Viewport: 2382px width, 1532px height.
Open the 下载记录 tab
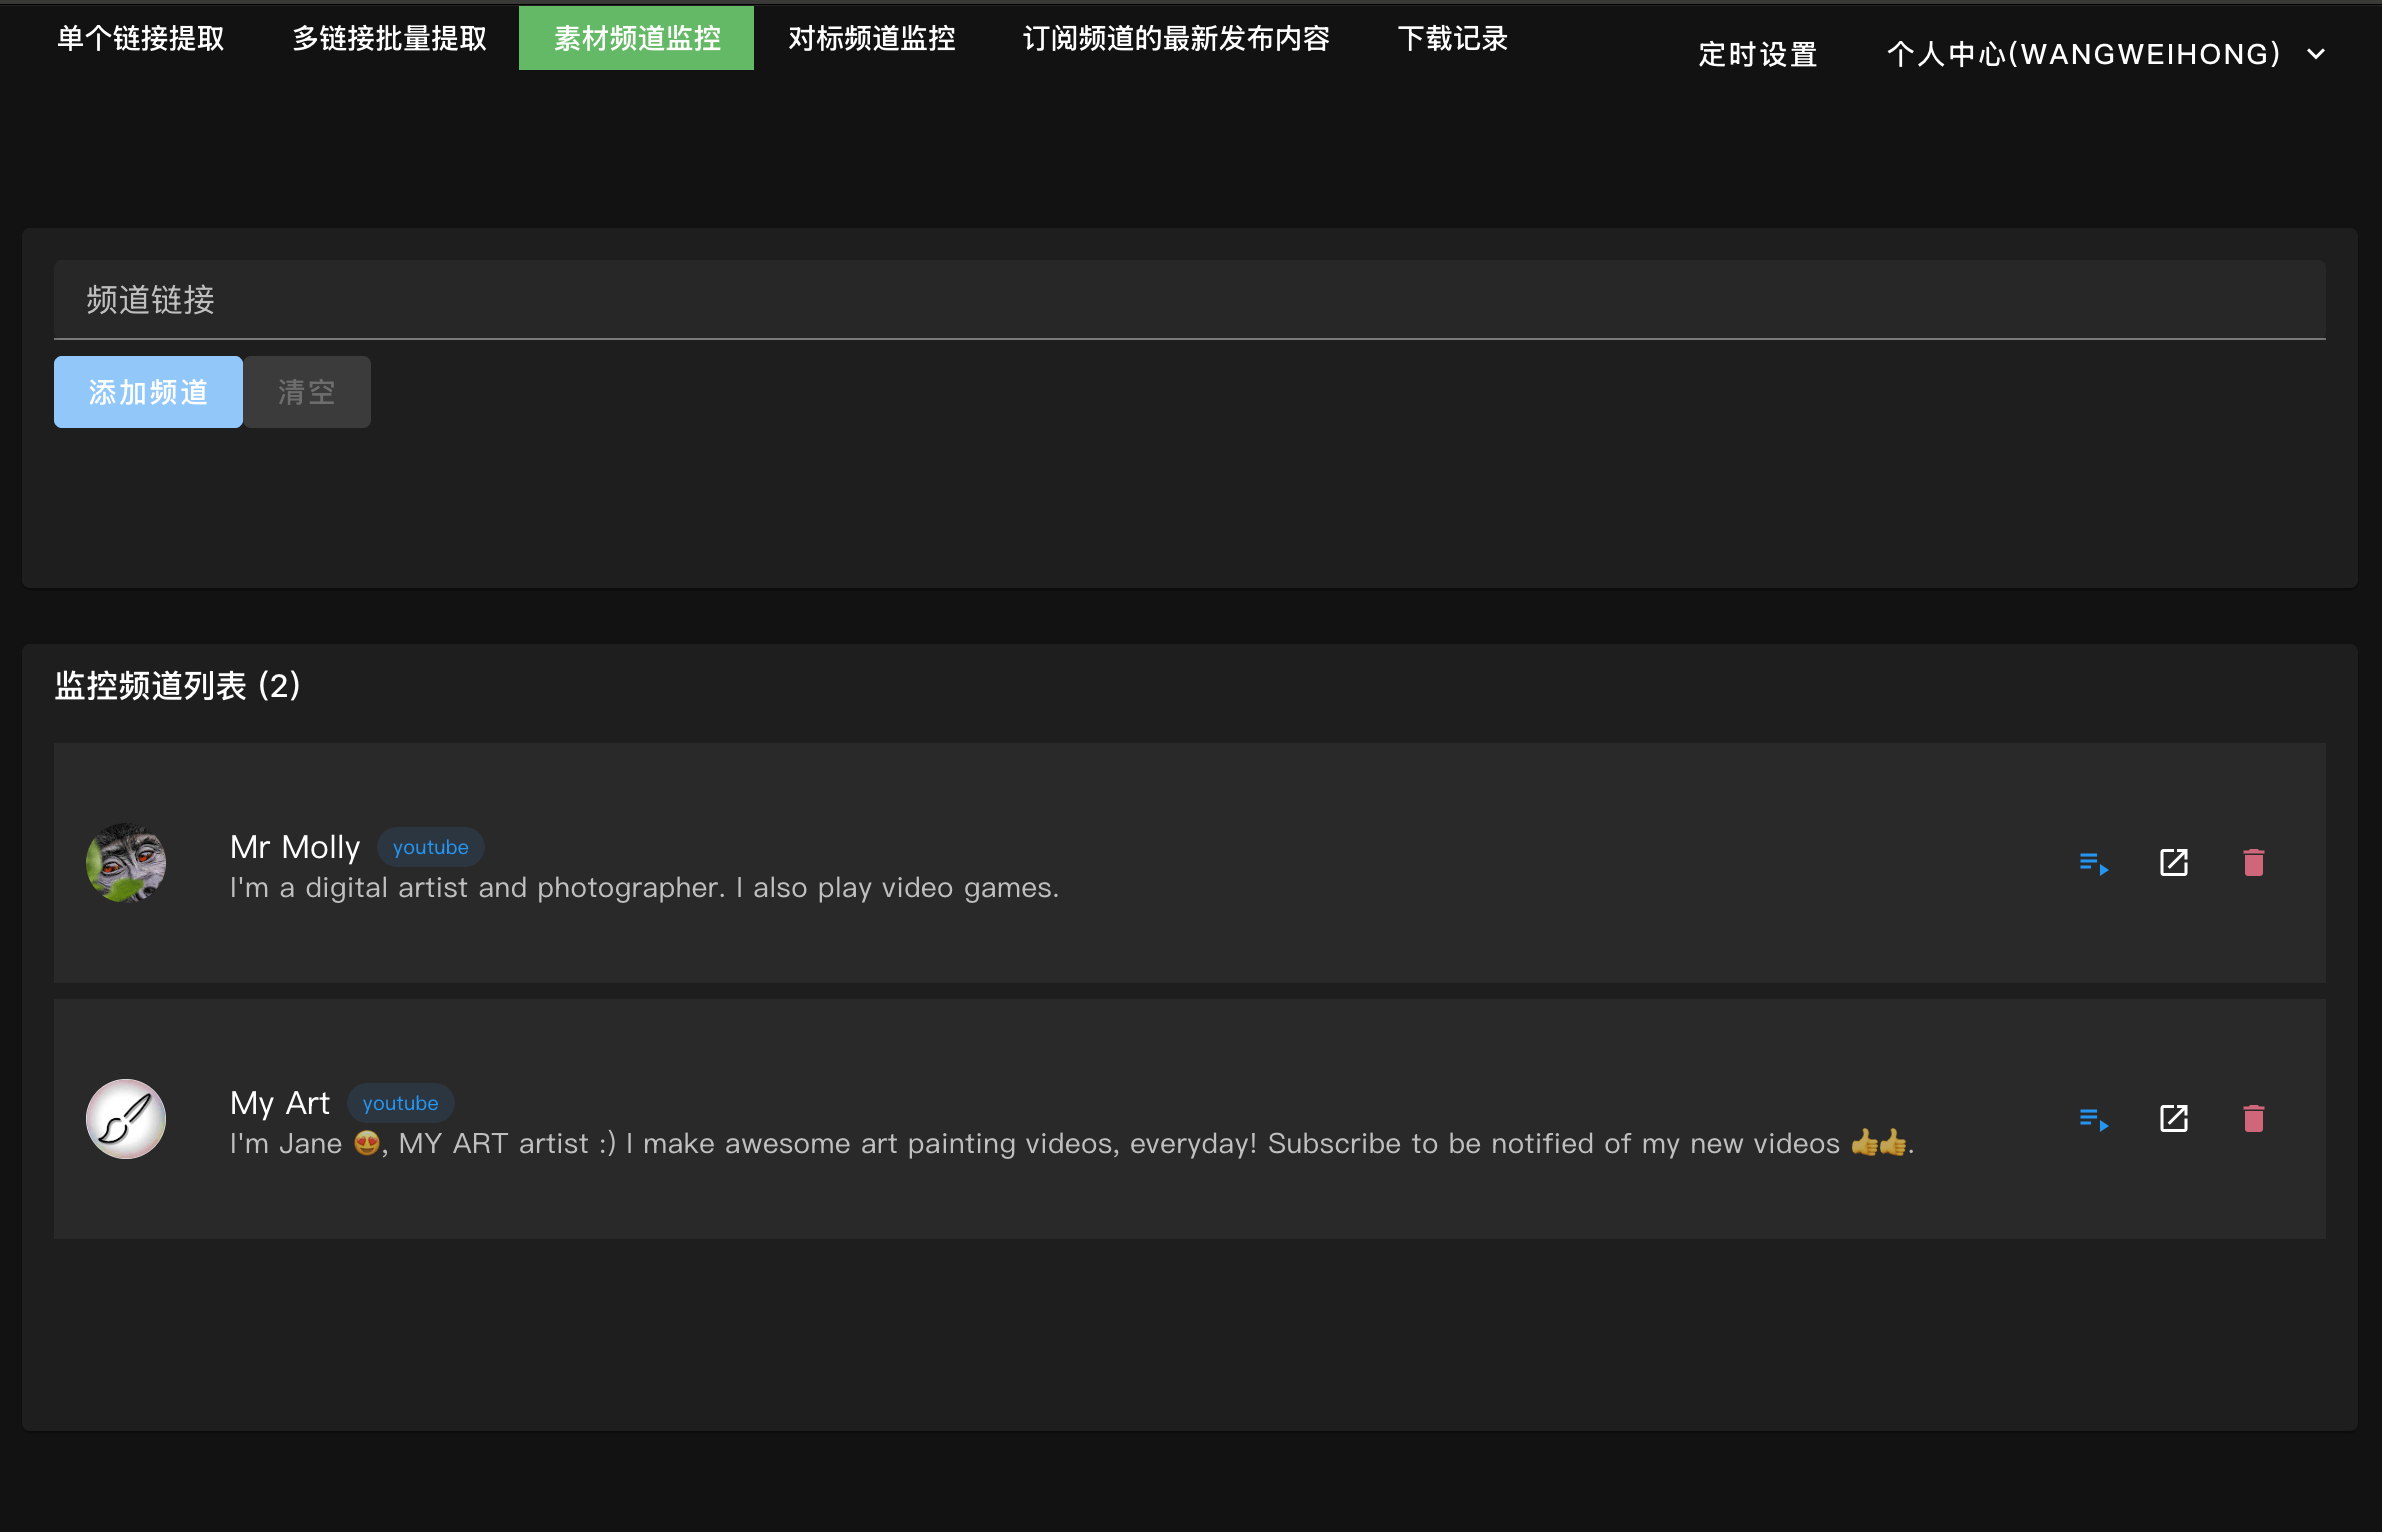(x=1452, y=39)
